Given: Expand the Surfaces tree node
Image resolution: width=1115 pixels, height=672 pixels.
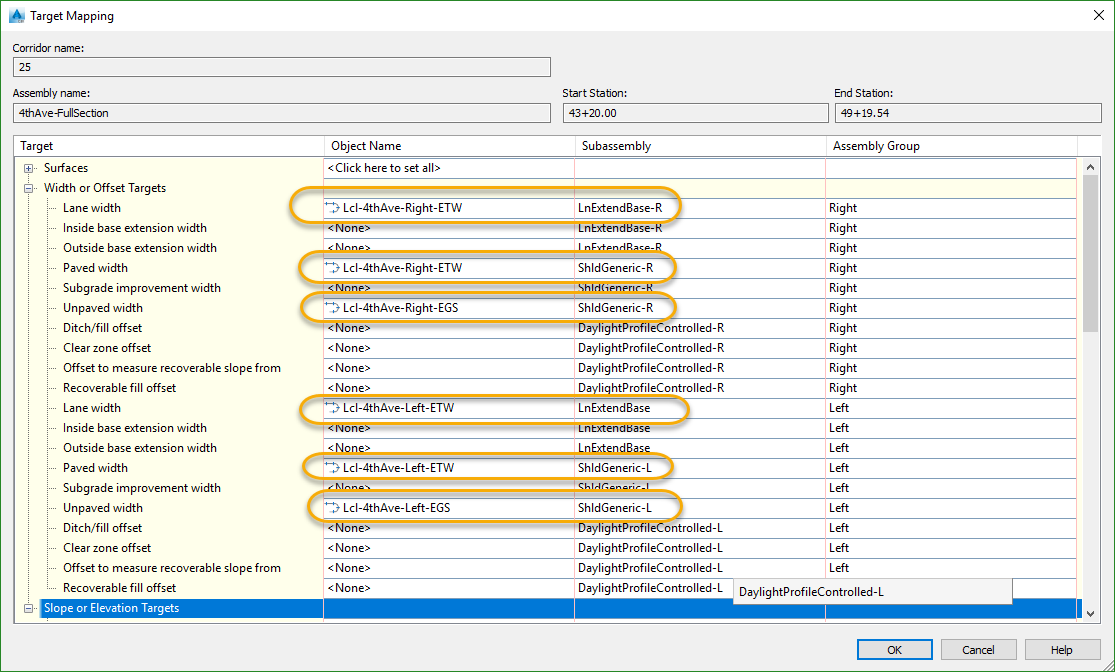Looking at the screenshot, I should pos(29,168).
